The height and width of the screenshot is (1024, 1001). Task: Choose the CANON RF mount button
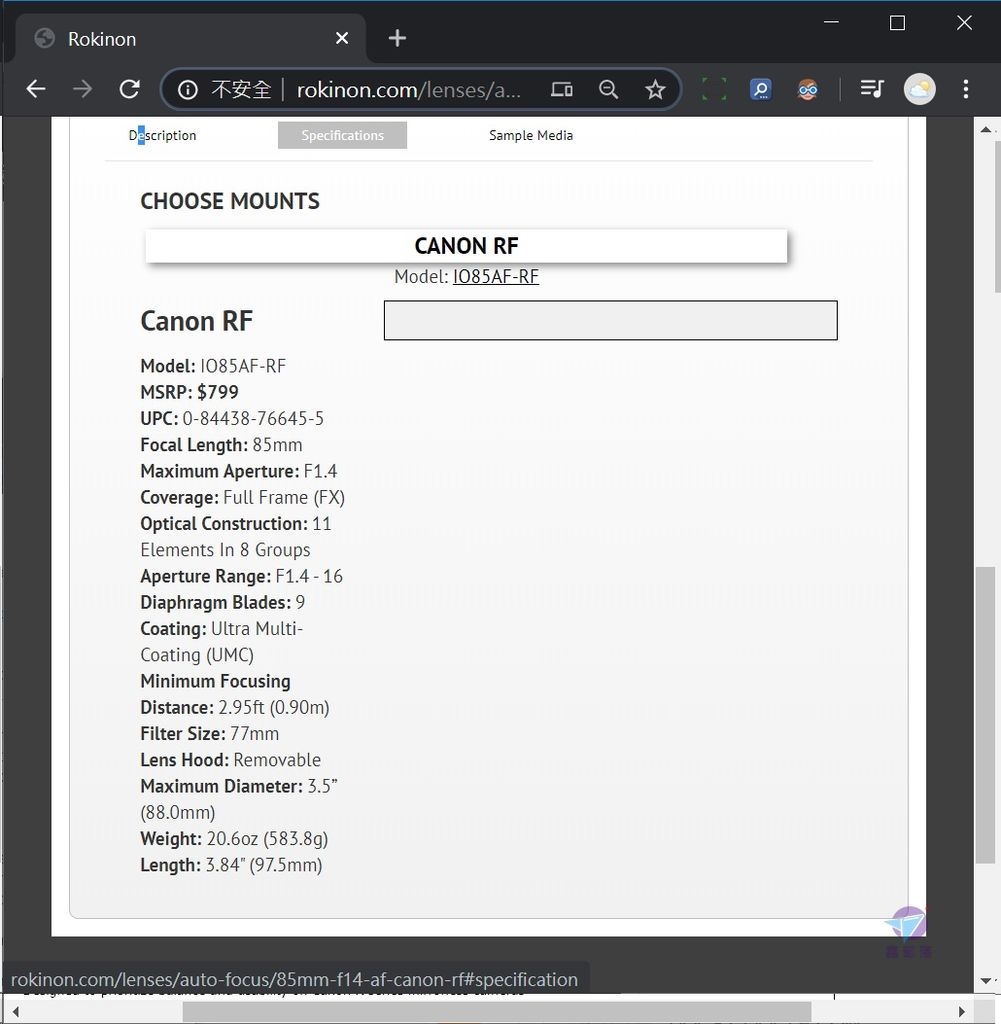(466, 246)
